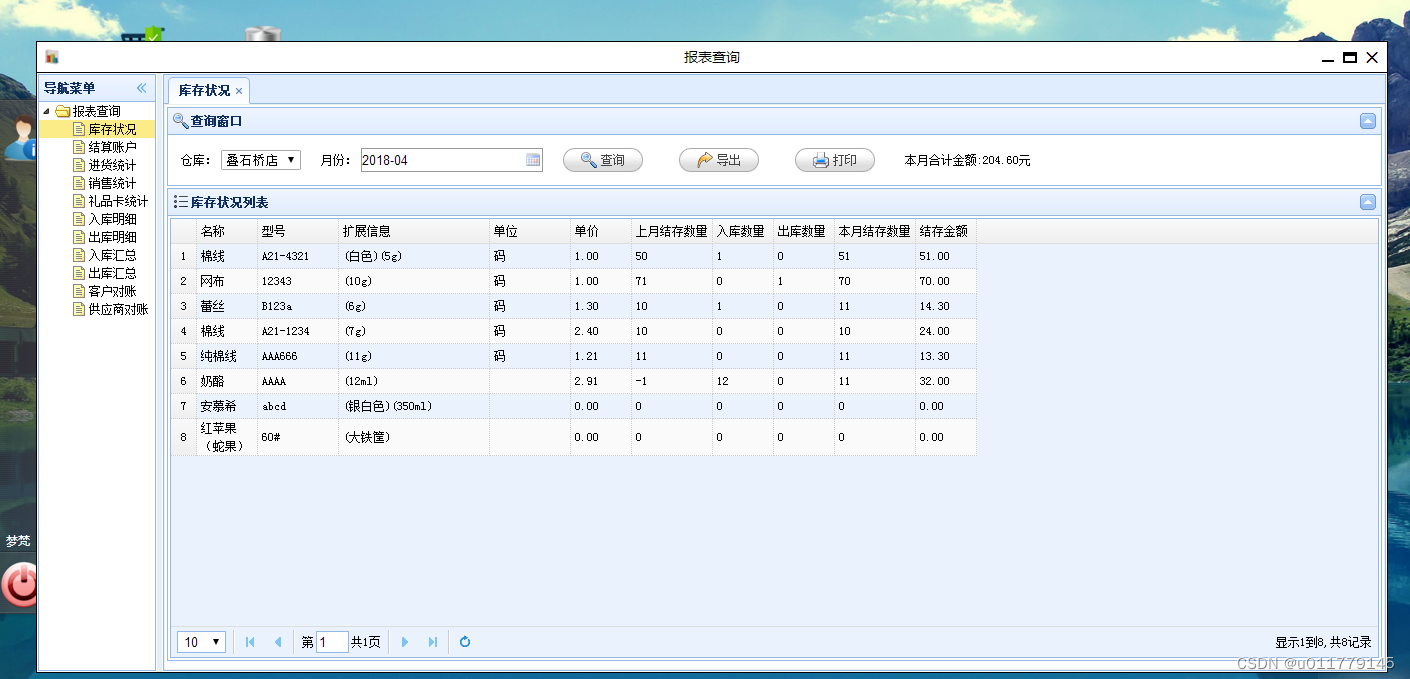
Task: Jump to the last page with the pagination arrow
Action: [432, 641]
